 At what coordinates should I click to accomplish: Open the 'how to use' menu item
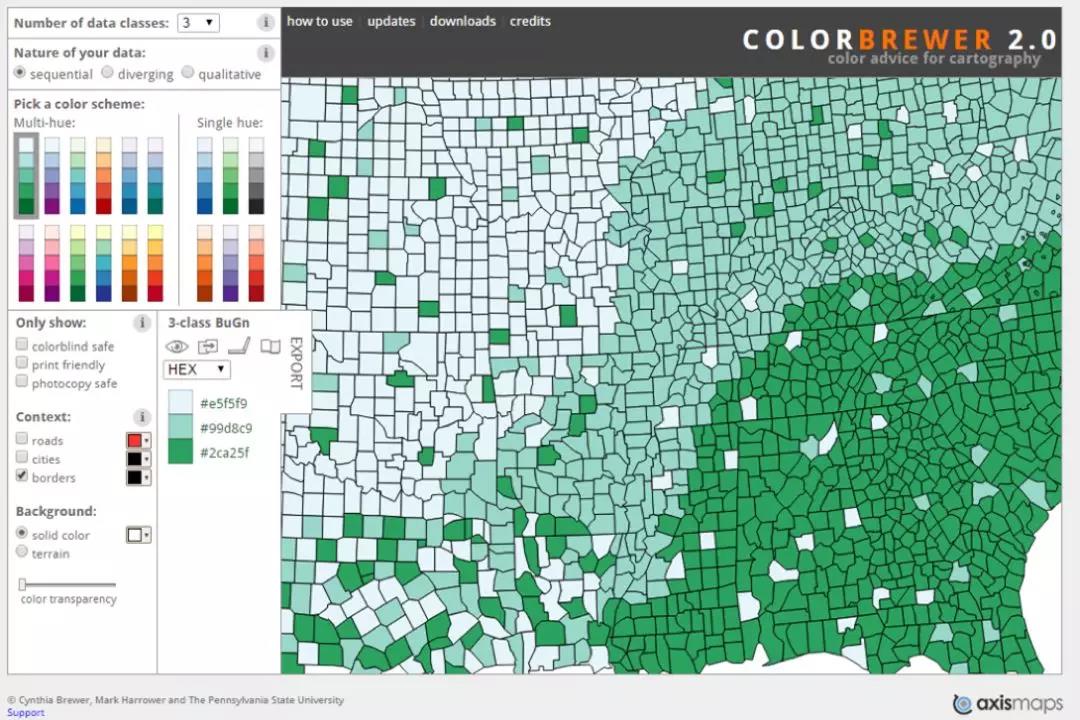pos(319,21)
